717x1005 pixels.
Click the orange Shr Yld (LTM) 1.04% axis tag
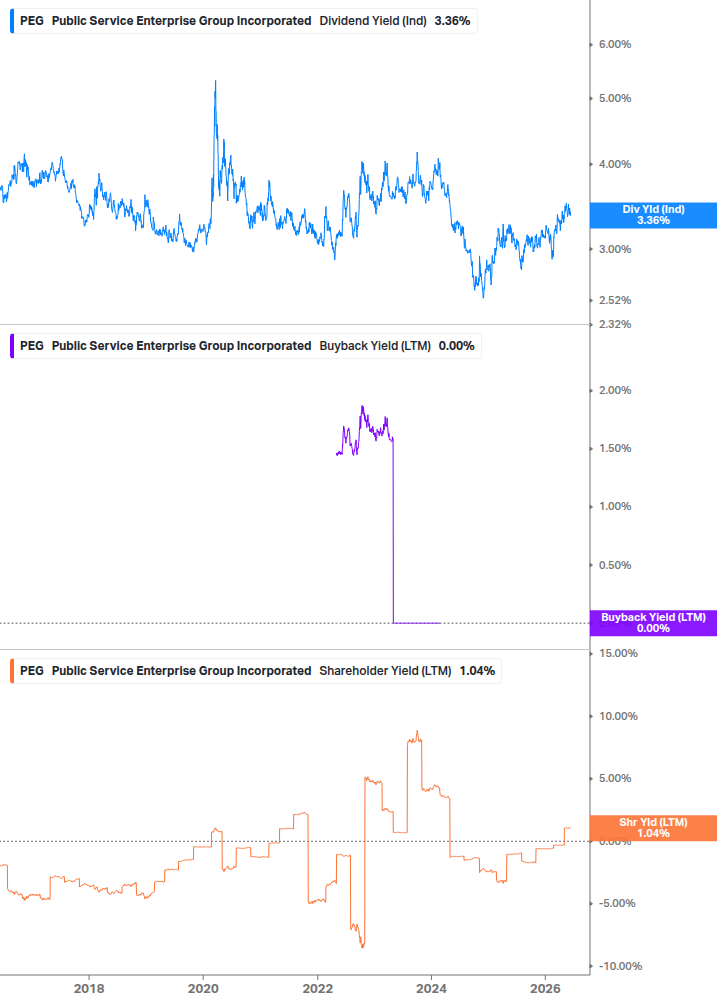(653, 828)
